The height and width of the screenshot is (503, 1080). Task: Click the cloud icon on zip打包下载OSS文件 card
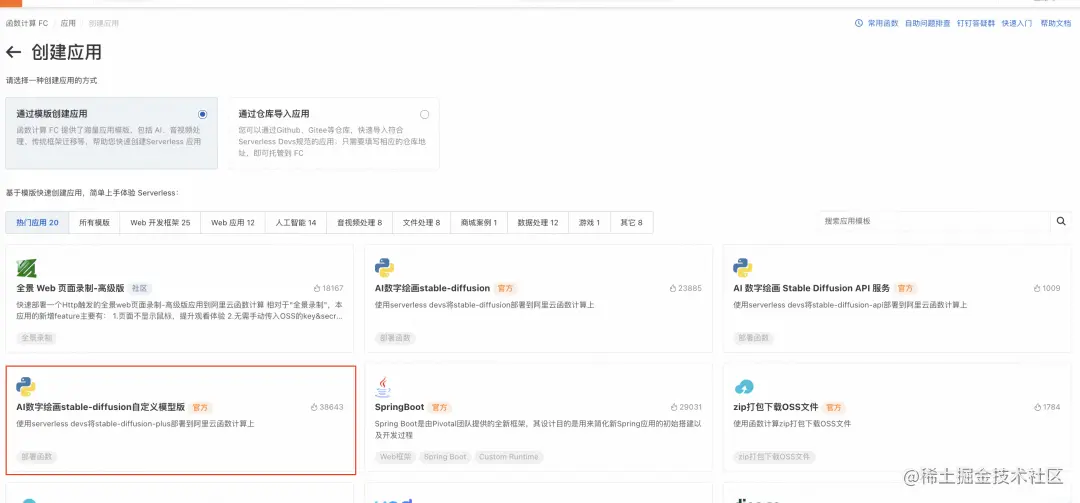click(x=744, y=387)
